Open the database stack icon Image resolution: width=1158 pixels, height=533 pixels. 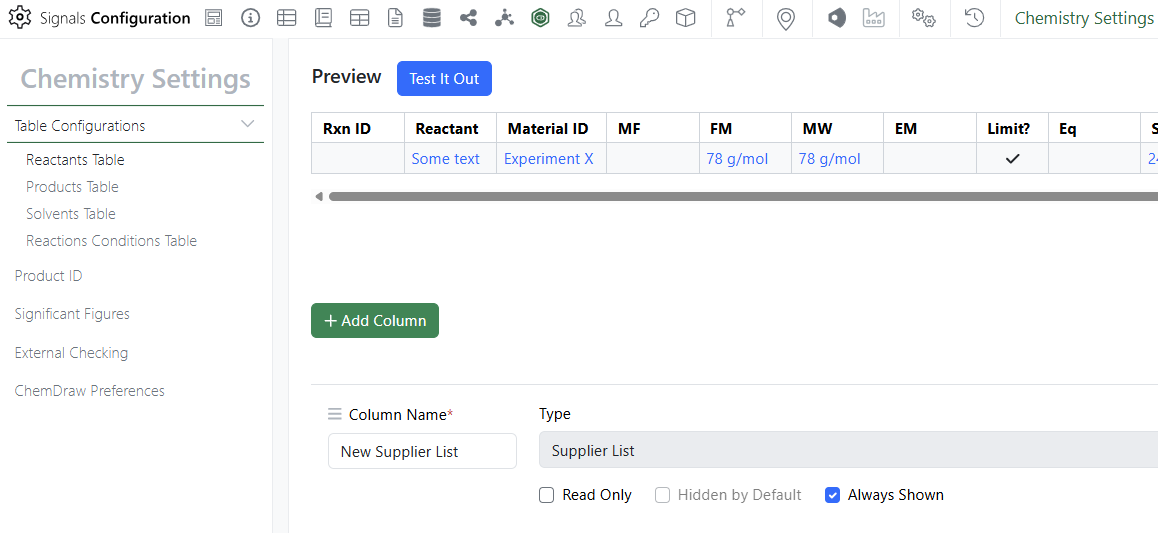click(x=431, y=18)
